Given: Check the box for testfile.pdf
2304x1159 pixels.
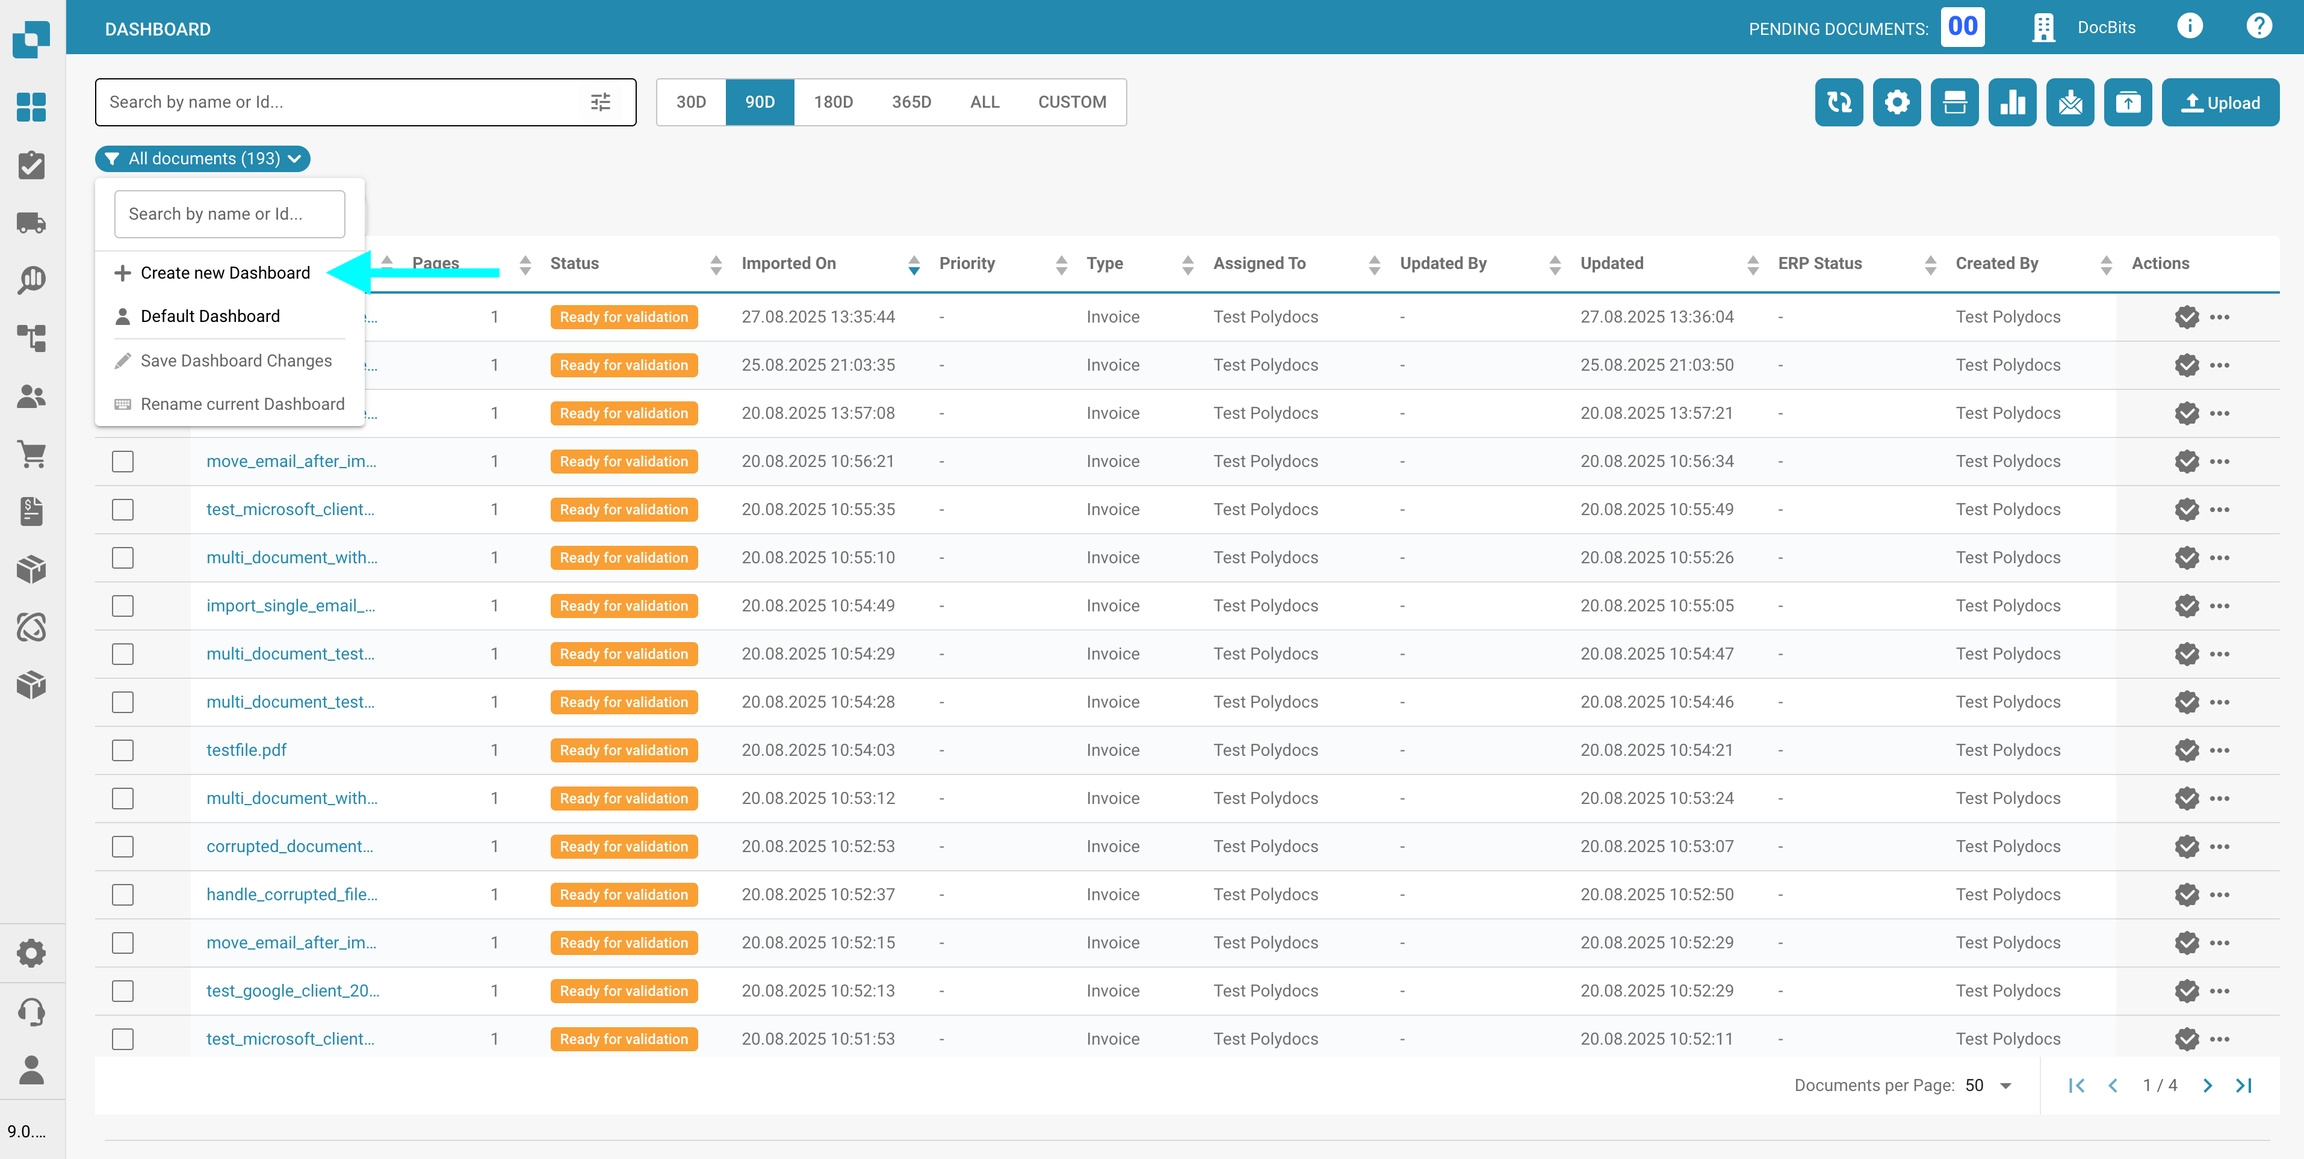Looking at the screenshot, I should (123, 750).
